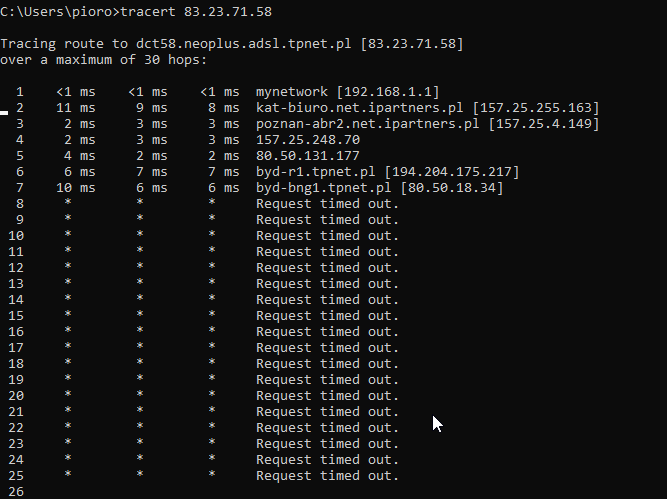Image resolution: width=667 pixels, height=499 pixels.
Task: Click the 80.50.131.177 address in hop 5
Action: pos(308,156)
